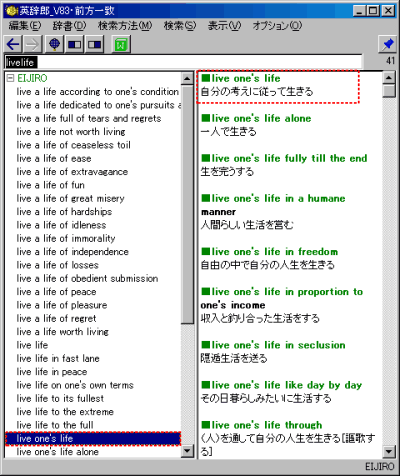Select 'live a life of regret'
400x476 pixels.
56,318
